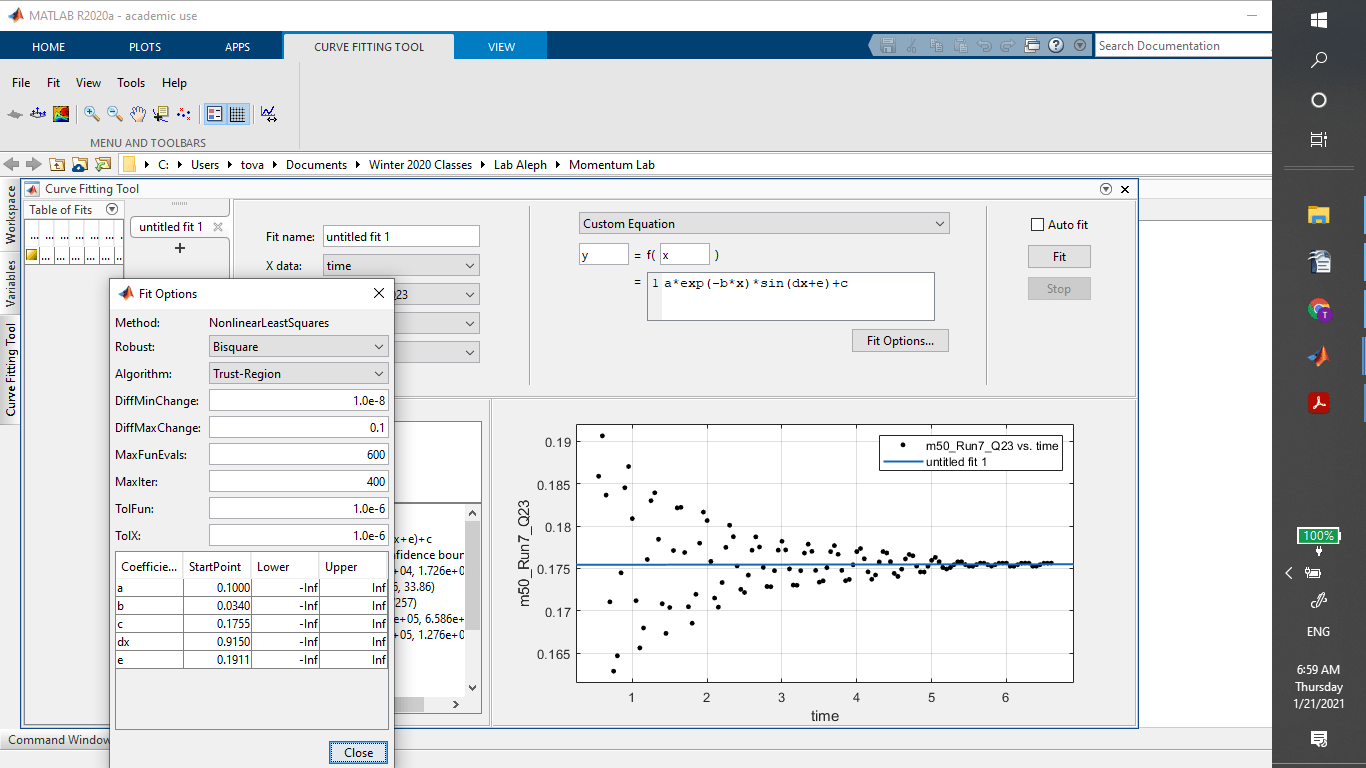Select the Zoom Out tool
Viewport: 1366px width, 768px height.
pos(113,113)
